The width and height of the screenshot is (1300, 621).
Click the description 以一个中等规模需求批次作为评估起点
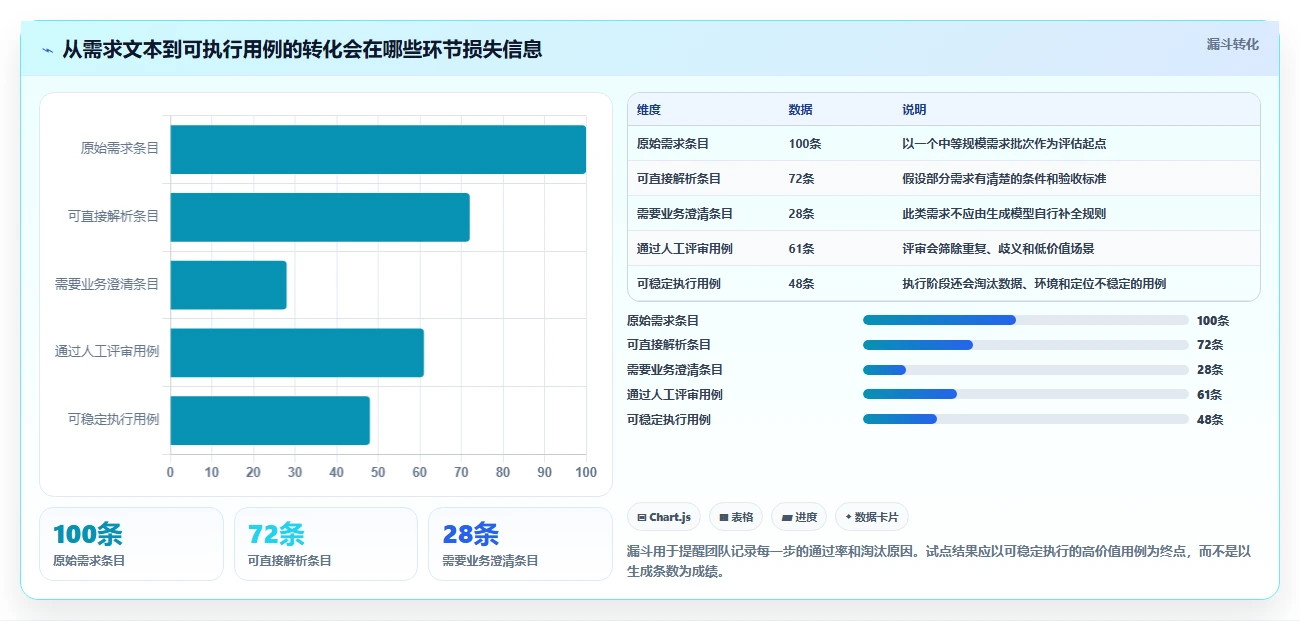click(x=1004, y=143)
